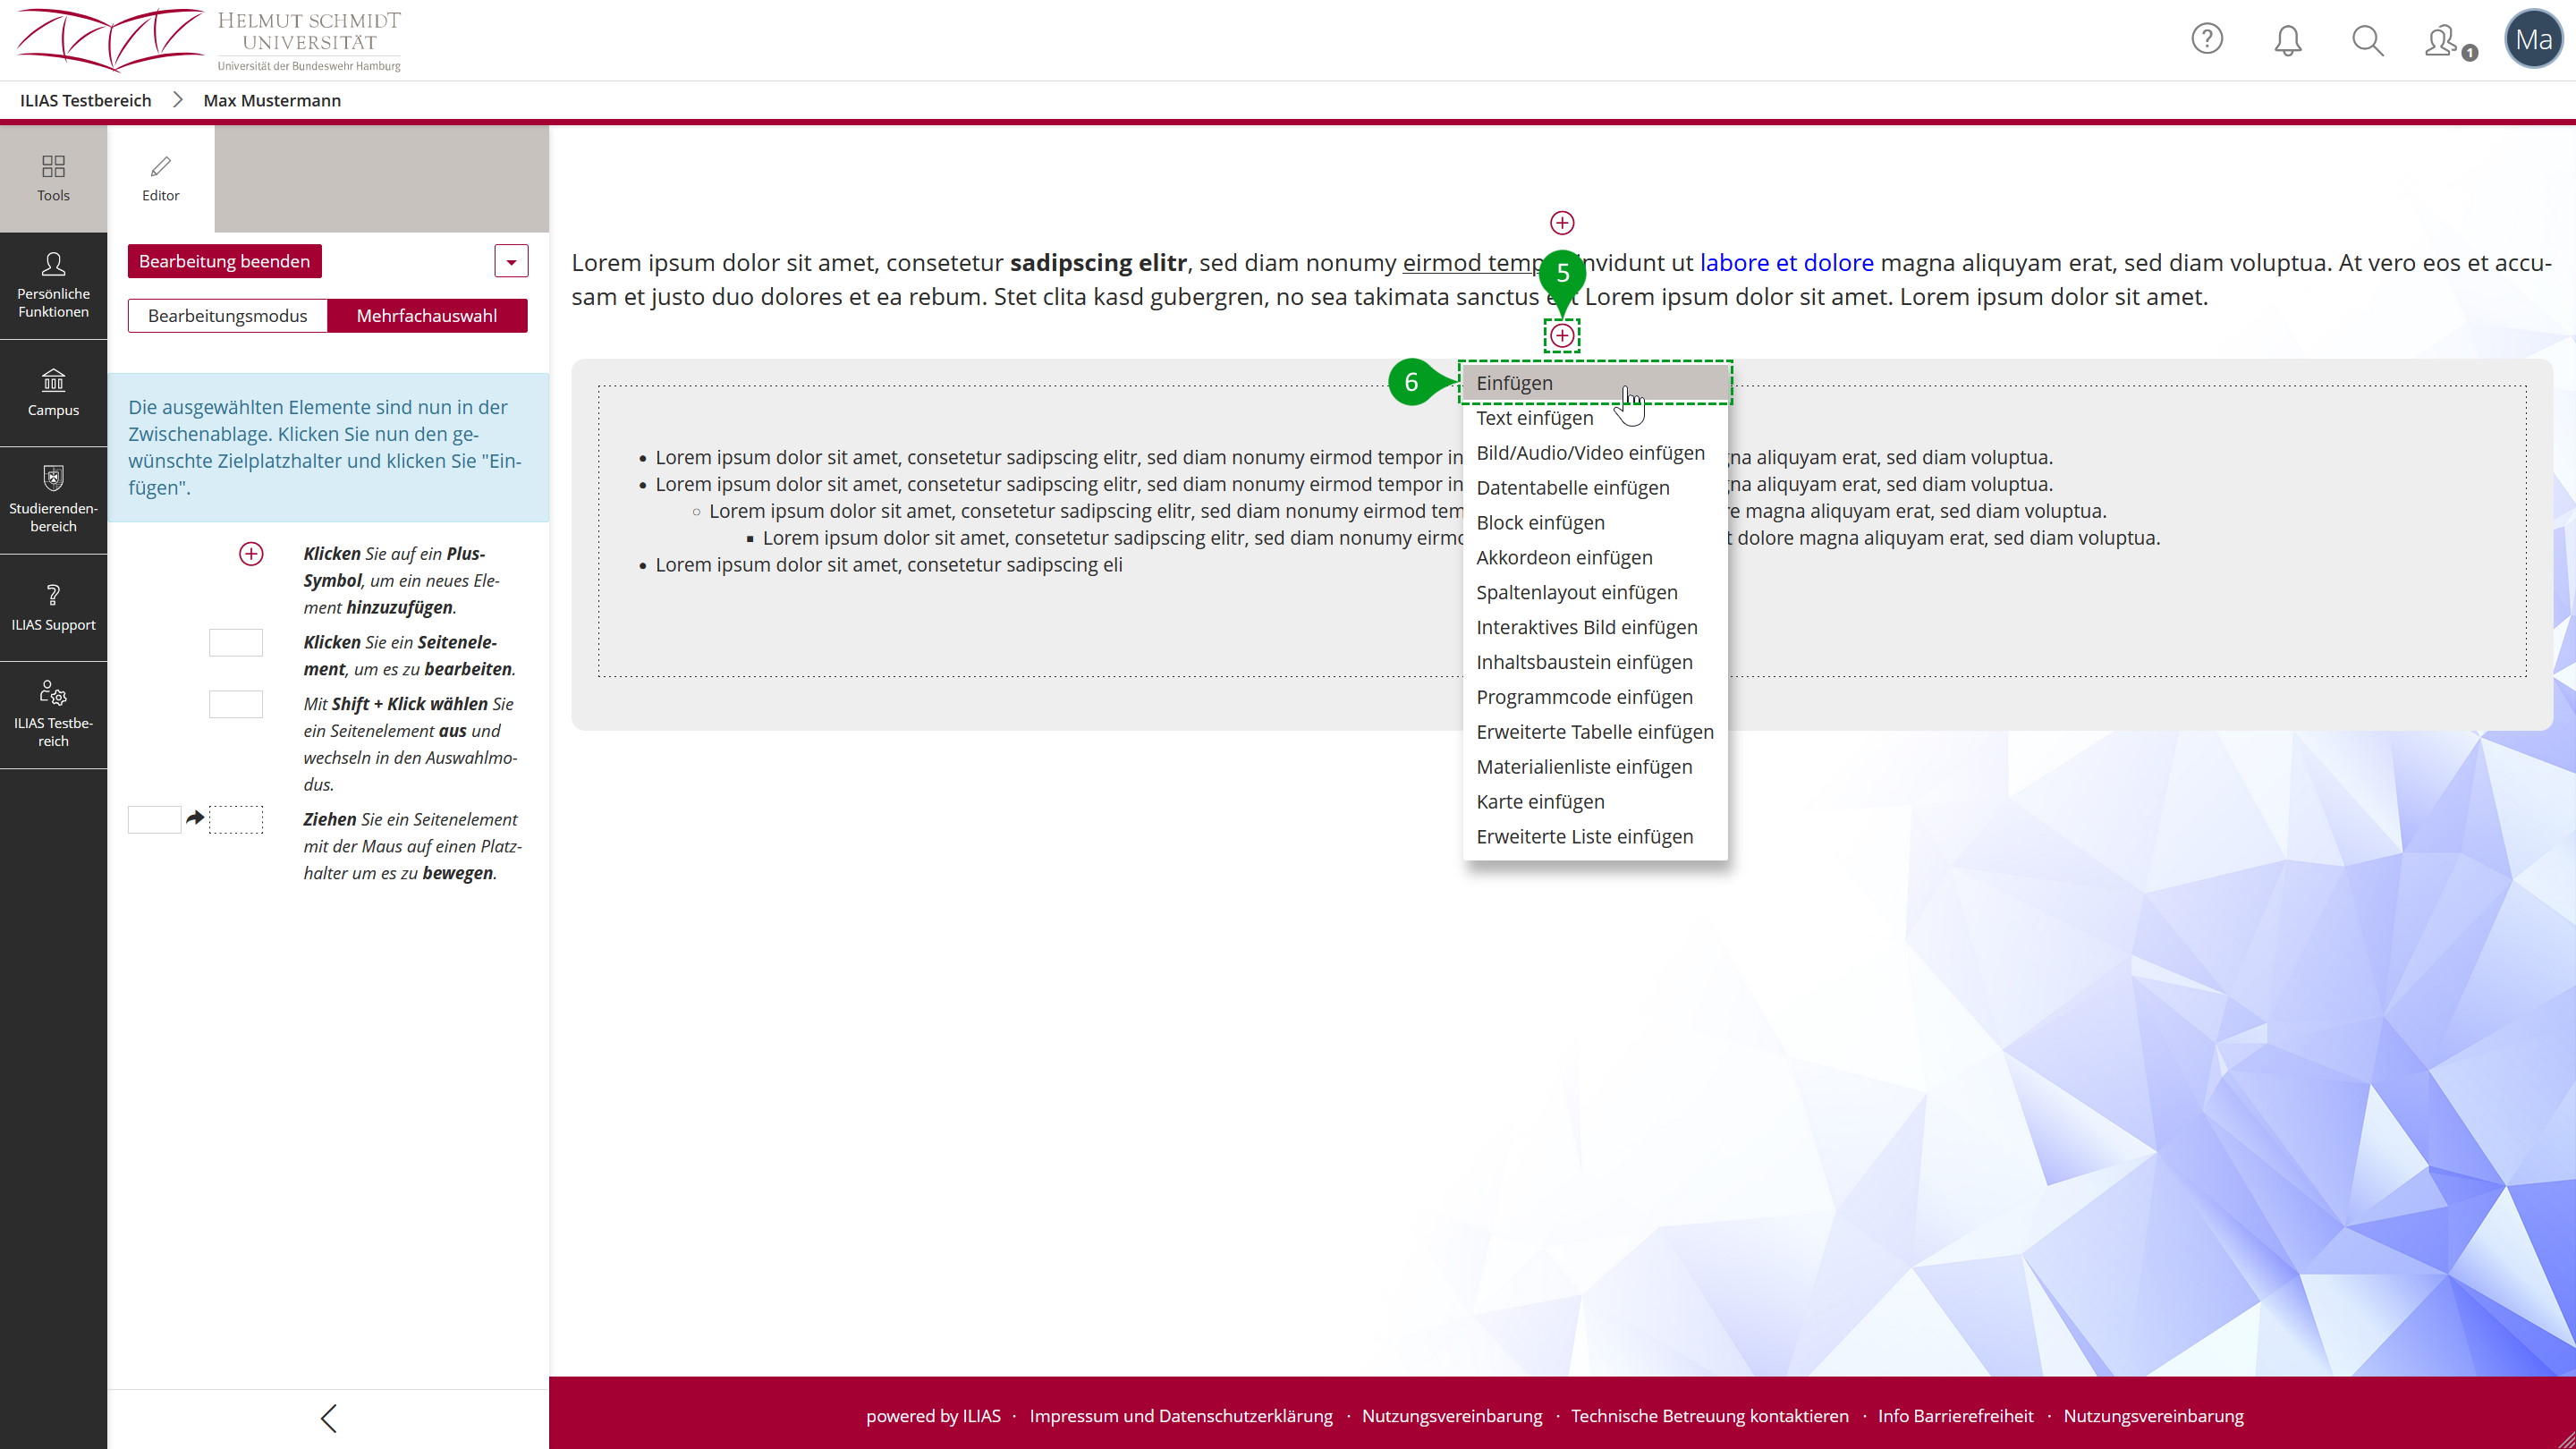
Task: Click the Ma user avatar
Action: (x=2533, y=39)
